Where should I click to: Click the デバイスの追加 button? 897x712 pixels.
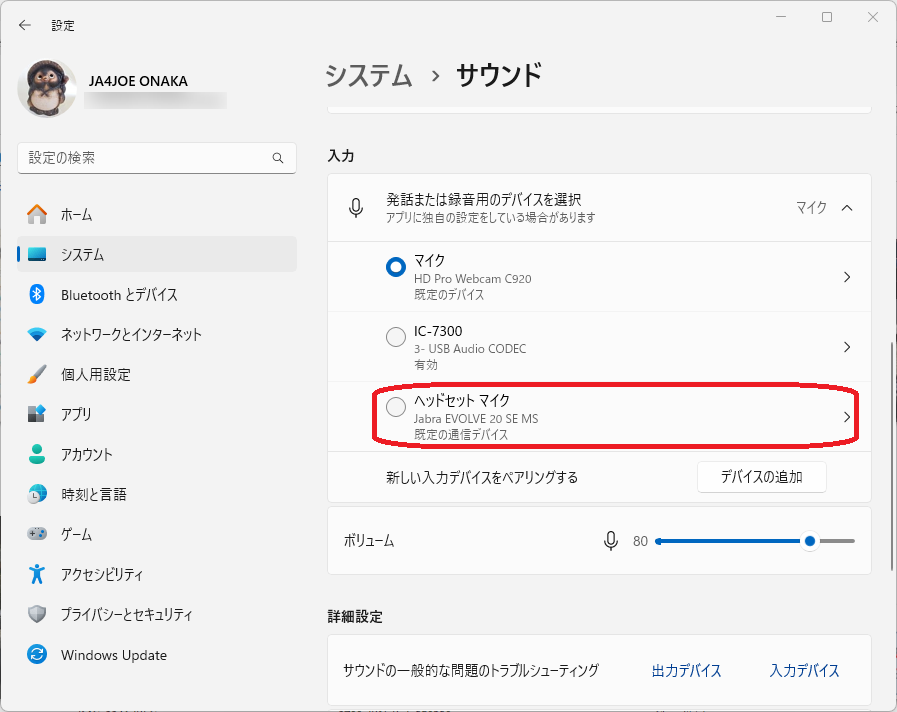coord(761,477)
